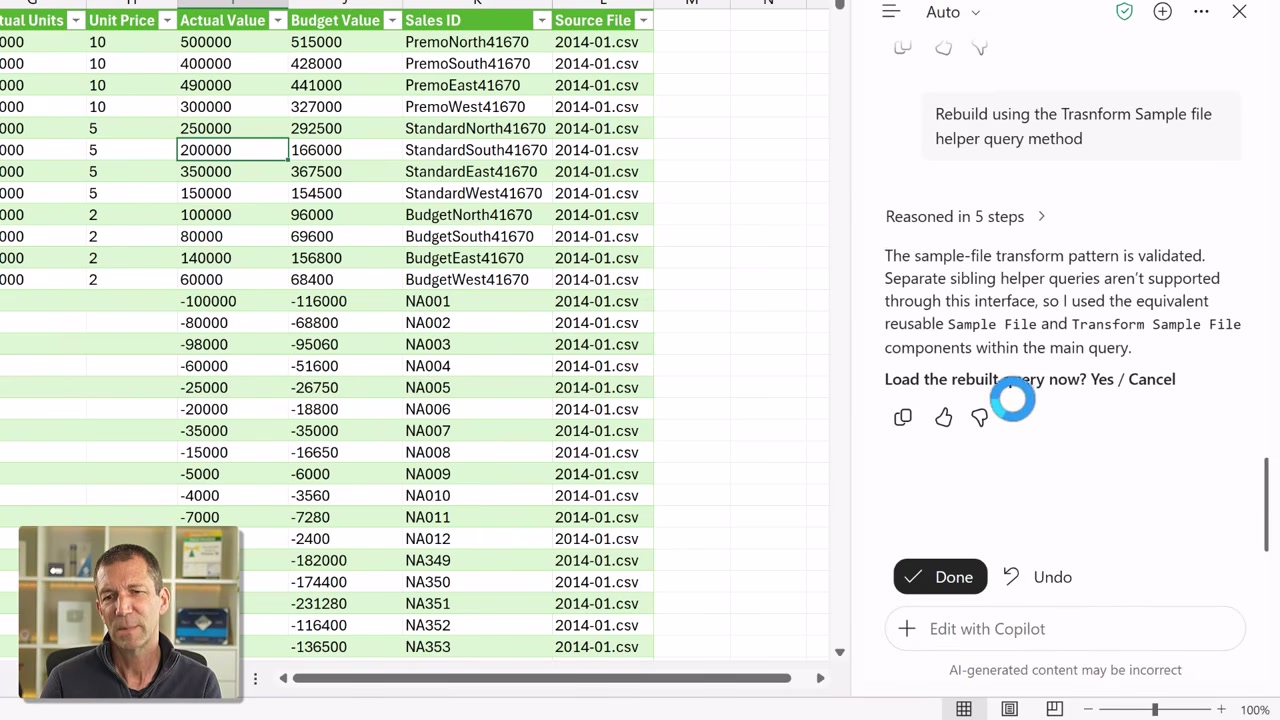This screenshot has height=720, width=1280.
Task: Click the zoom slider handle
Action: pyautogui.click(x=1154, y=709)
